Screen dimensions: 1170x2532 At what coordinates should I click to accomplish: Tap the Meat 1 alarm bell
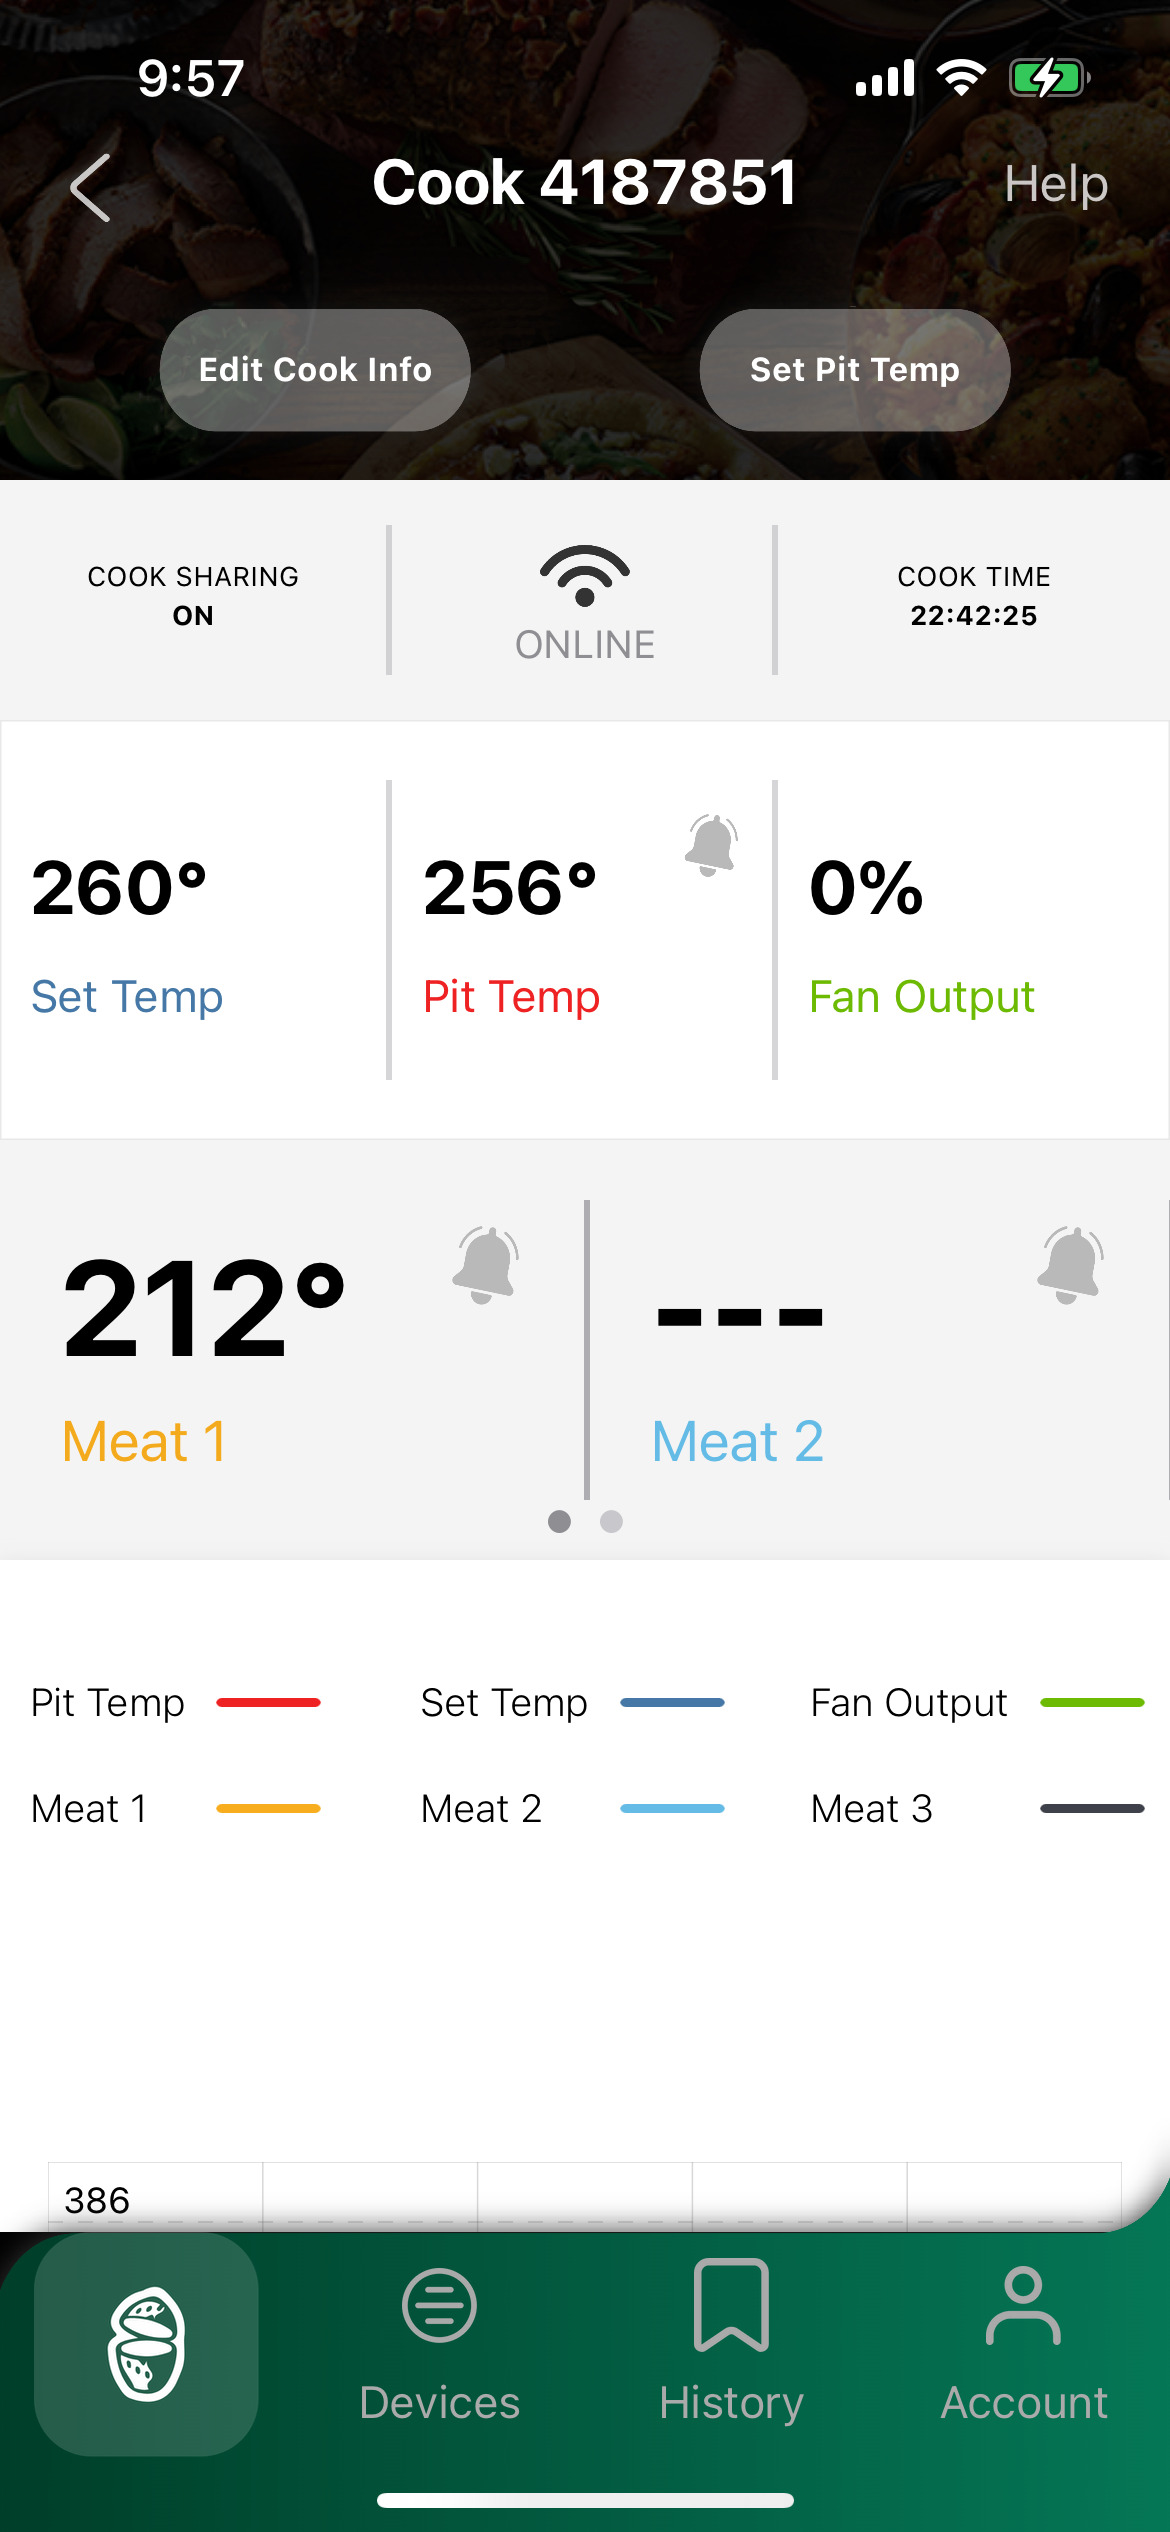pyautogui.click(x=486, y=1265)
